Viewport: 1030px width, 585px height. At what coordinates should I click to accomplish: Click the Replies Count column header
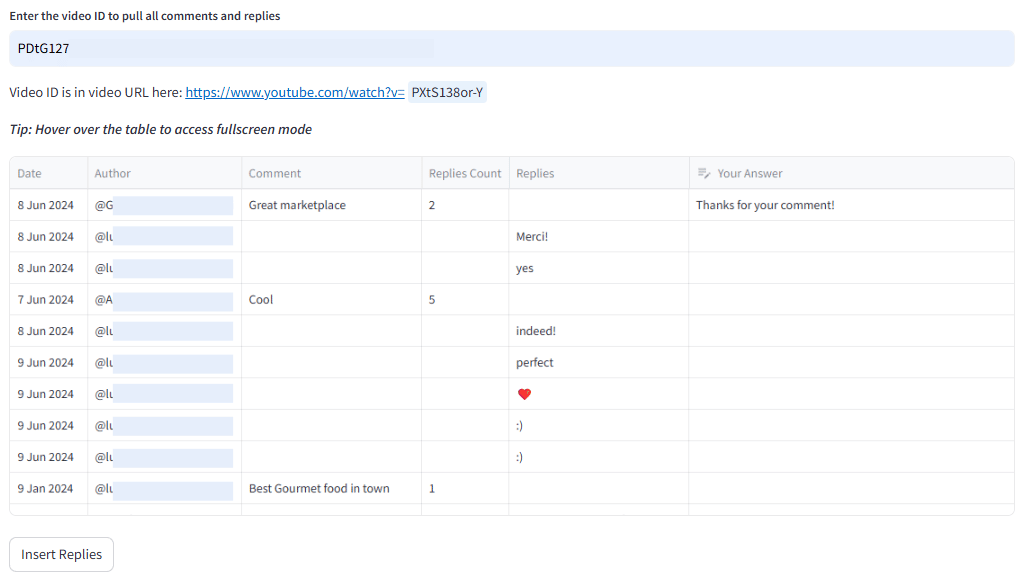(465, 172)
